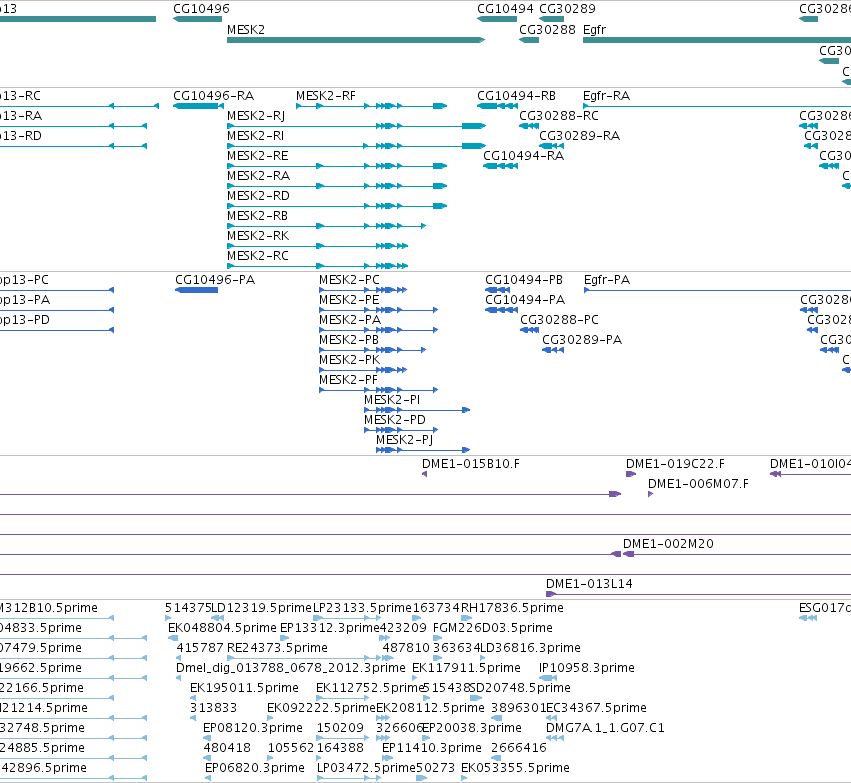Select the CG10494-RA transcript label

click(x=523, y=156)
